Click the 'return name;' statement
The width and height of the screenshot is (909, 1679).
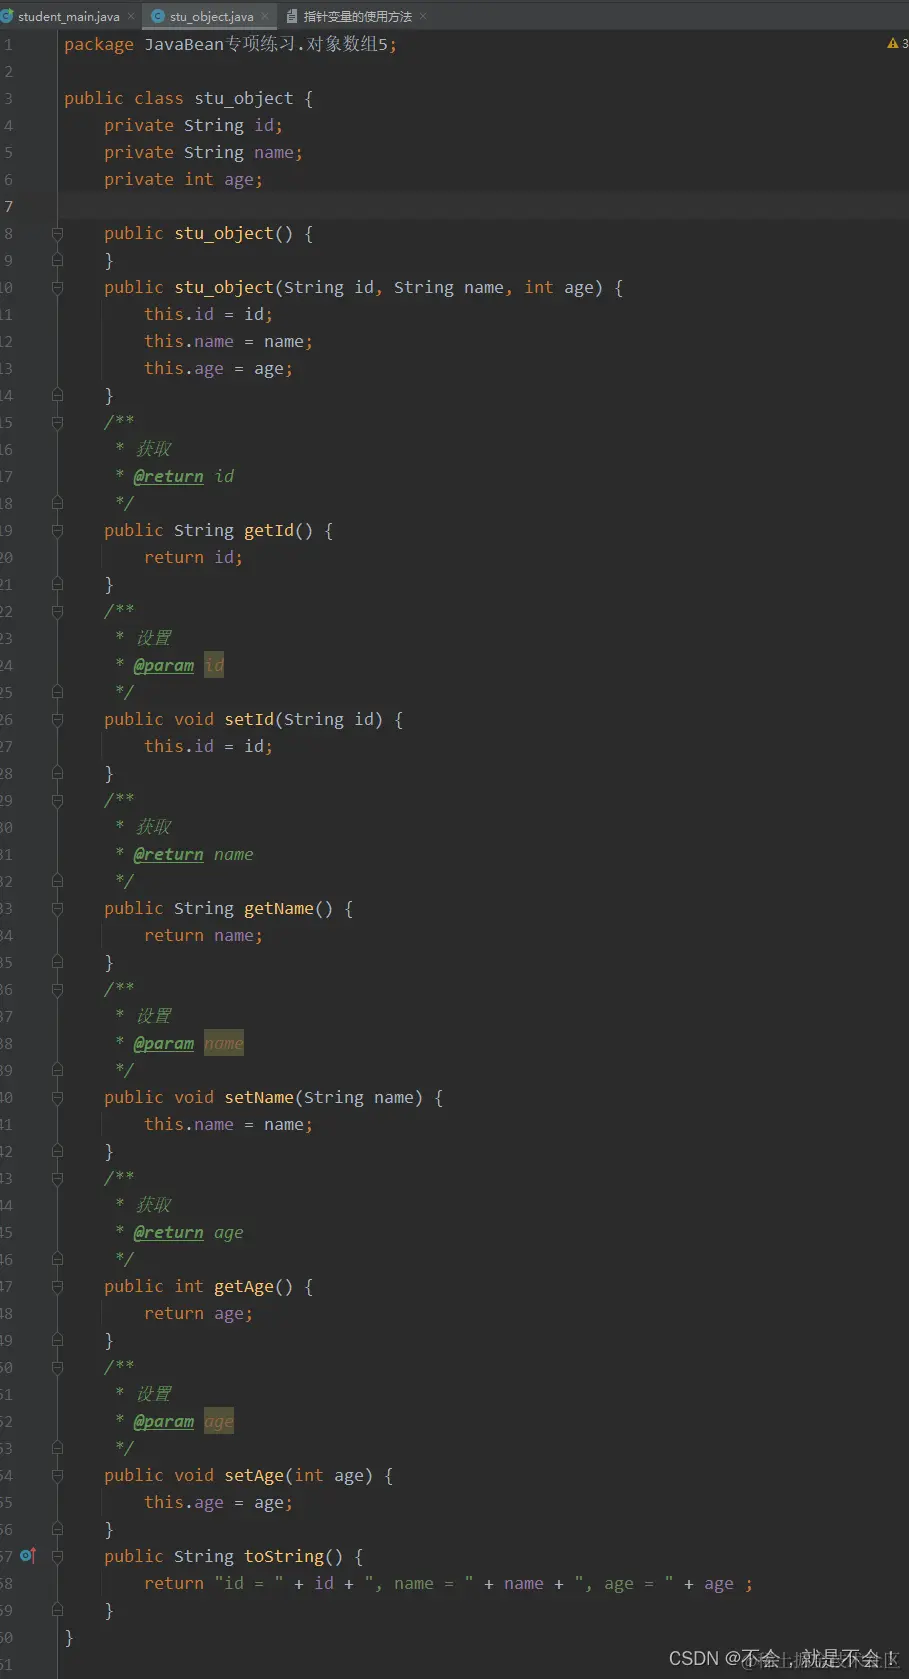204,935
